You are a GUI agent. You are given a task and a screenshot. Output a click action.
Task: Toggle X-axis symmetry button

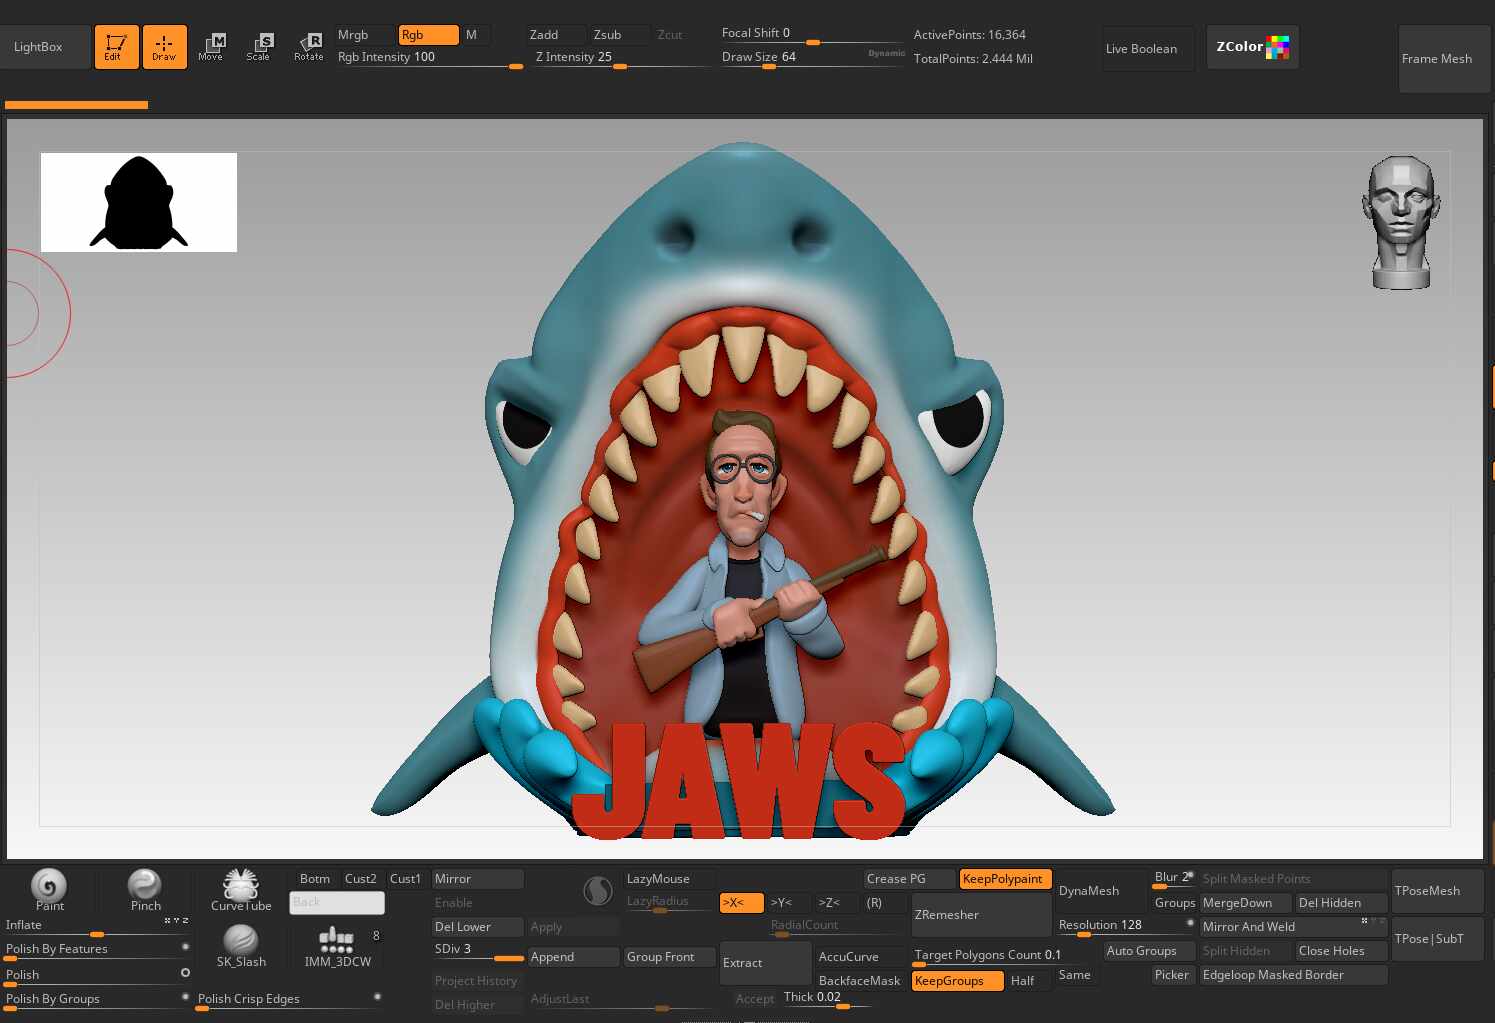[741, 903]
